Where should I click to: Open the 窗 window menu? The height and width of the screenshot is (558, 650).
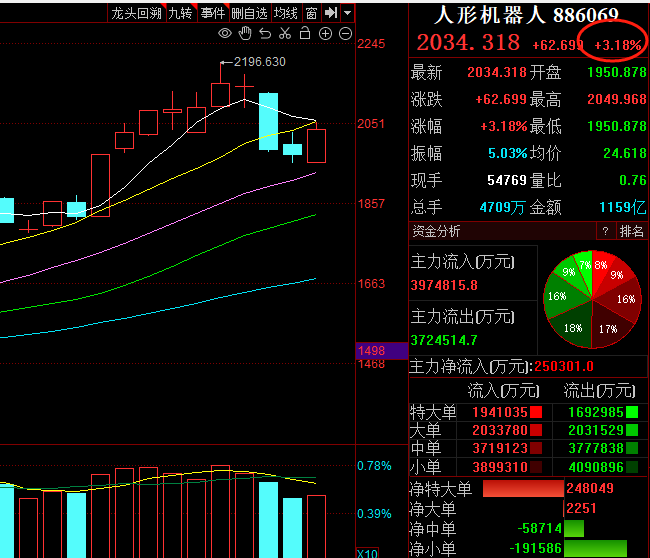311,13
